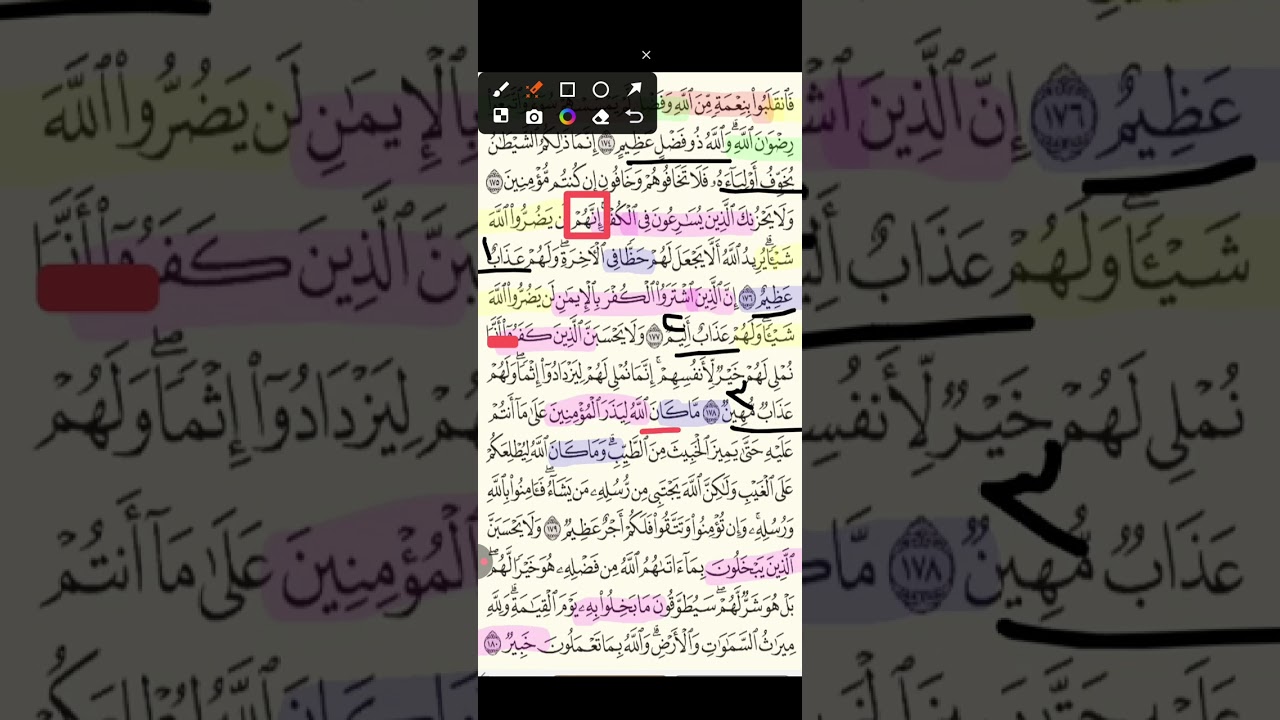Close the drawing toolbar with X
This screenshot has width=1280, height=720.
click(x=646, y=55)
